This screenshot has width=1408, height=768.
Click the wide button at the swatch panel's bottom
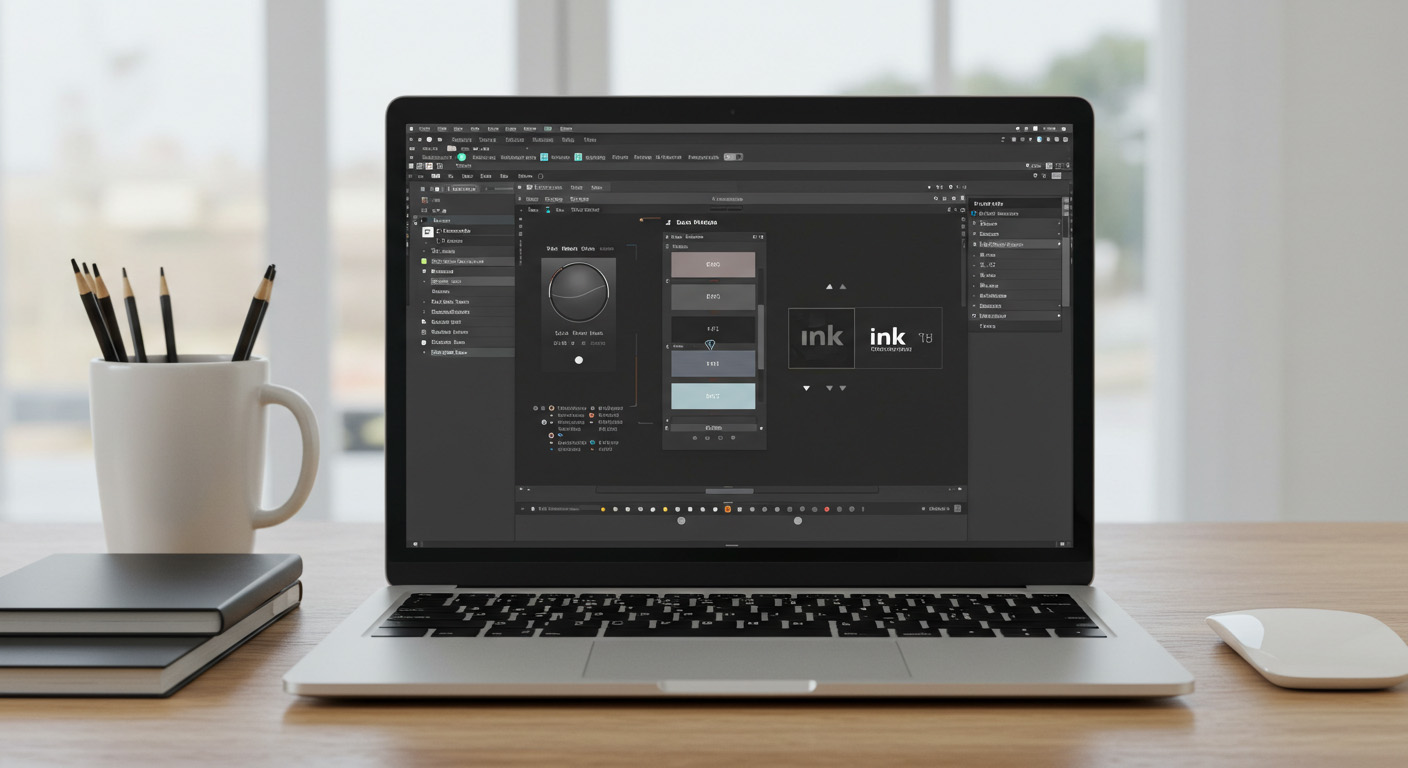click(x=713, y=427)
